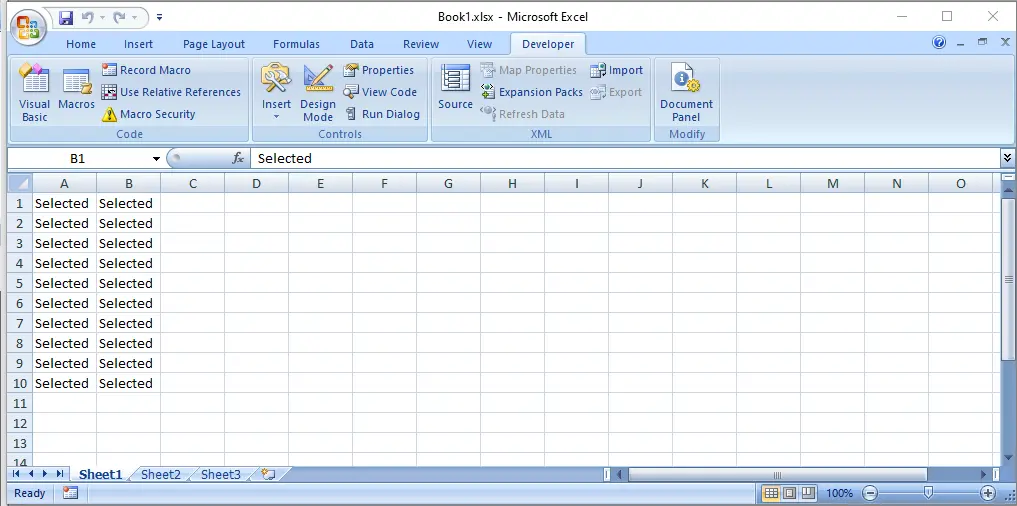Viewport: 1017px width, 506px height.
Task: Open XML Expansion Packs
Action: tap(532, 92)
